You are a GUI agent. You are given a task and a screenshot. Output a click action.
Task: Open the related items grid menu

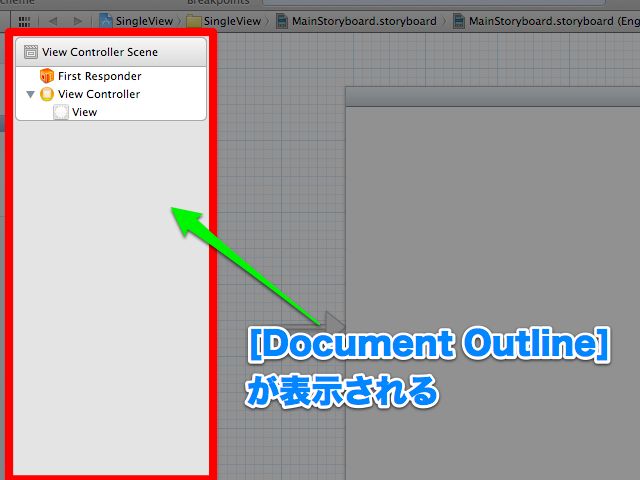tap(24, 21)
